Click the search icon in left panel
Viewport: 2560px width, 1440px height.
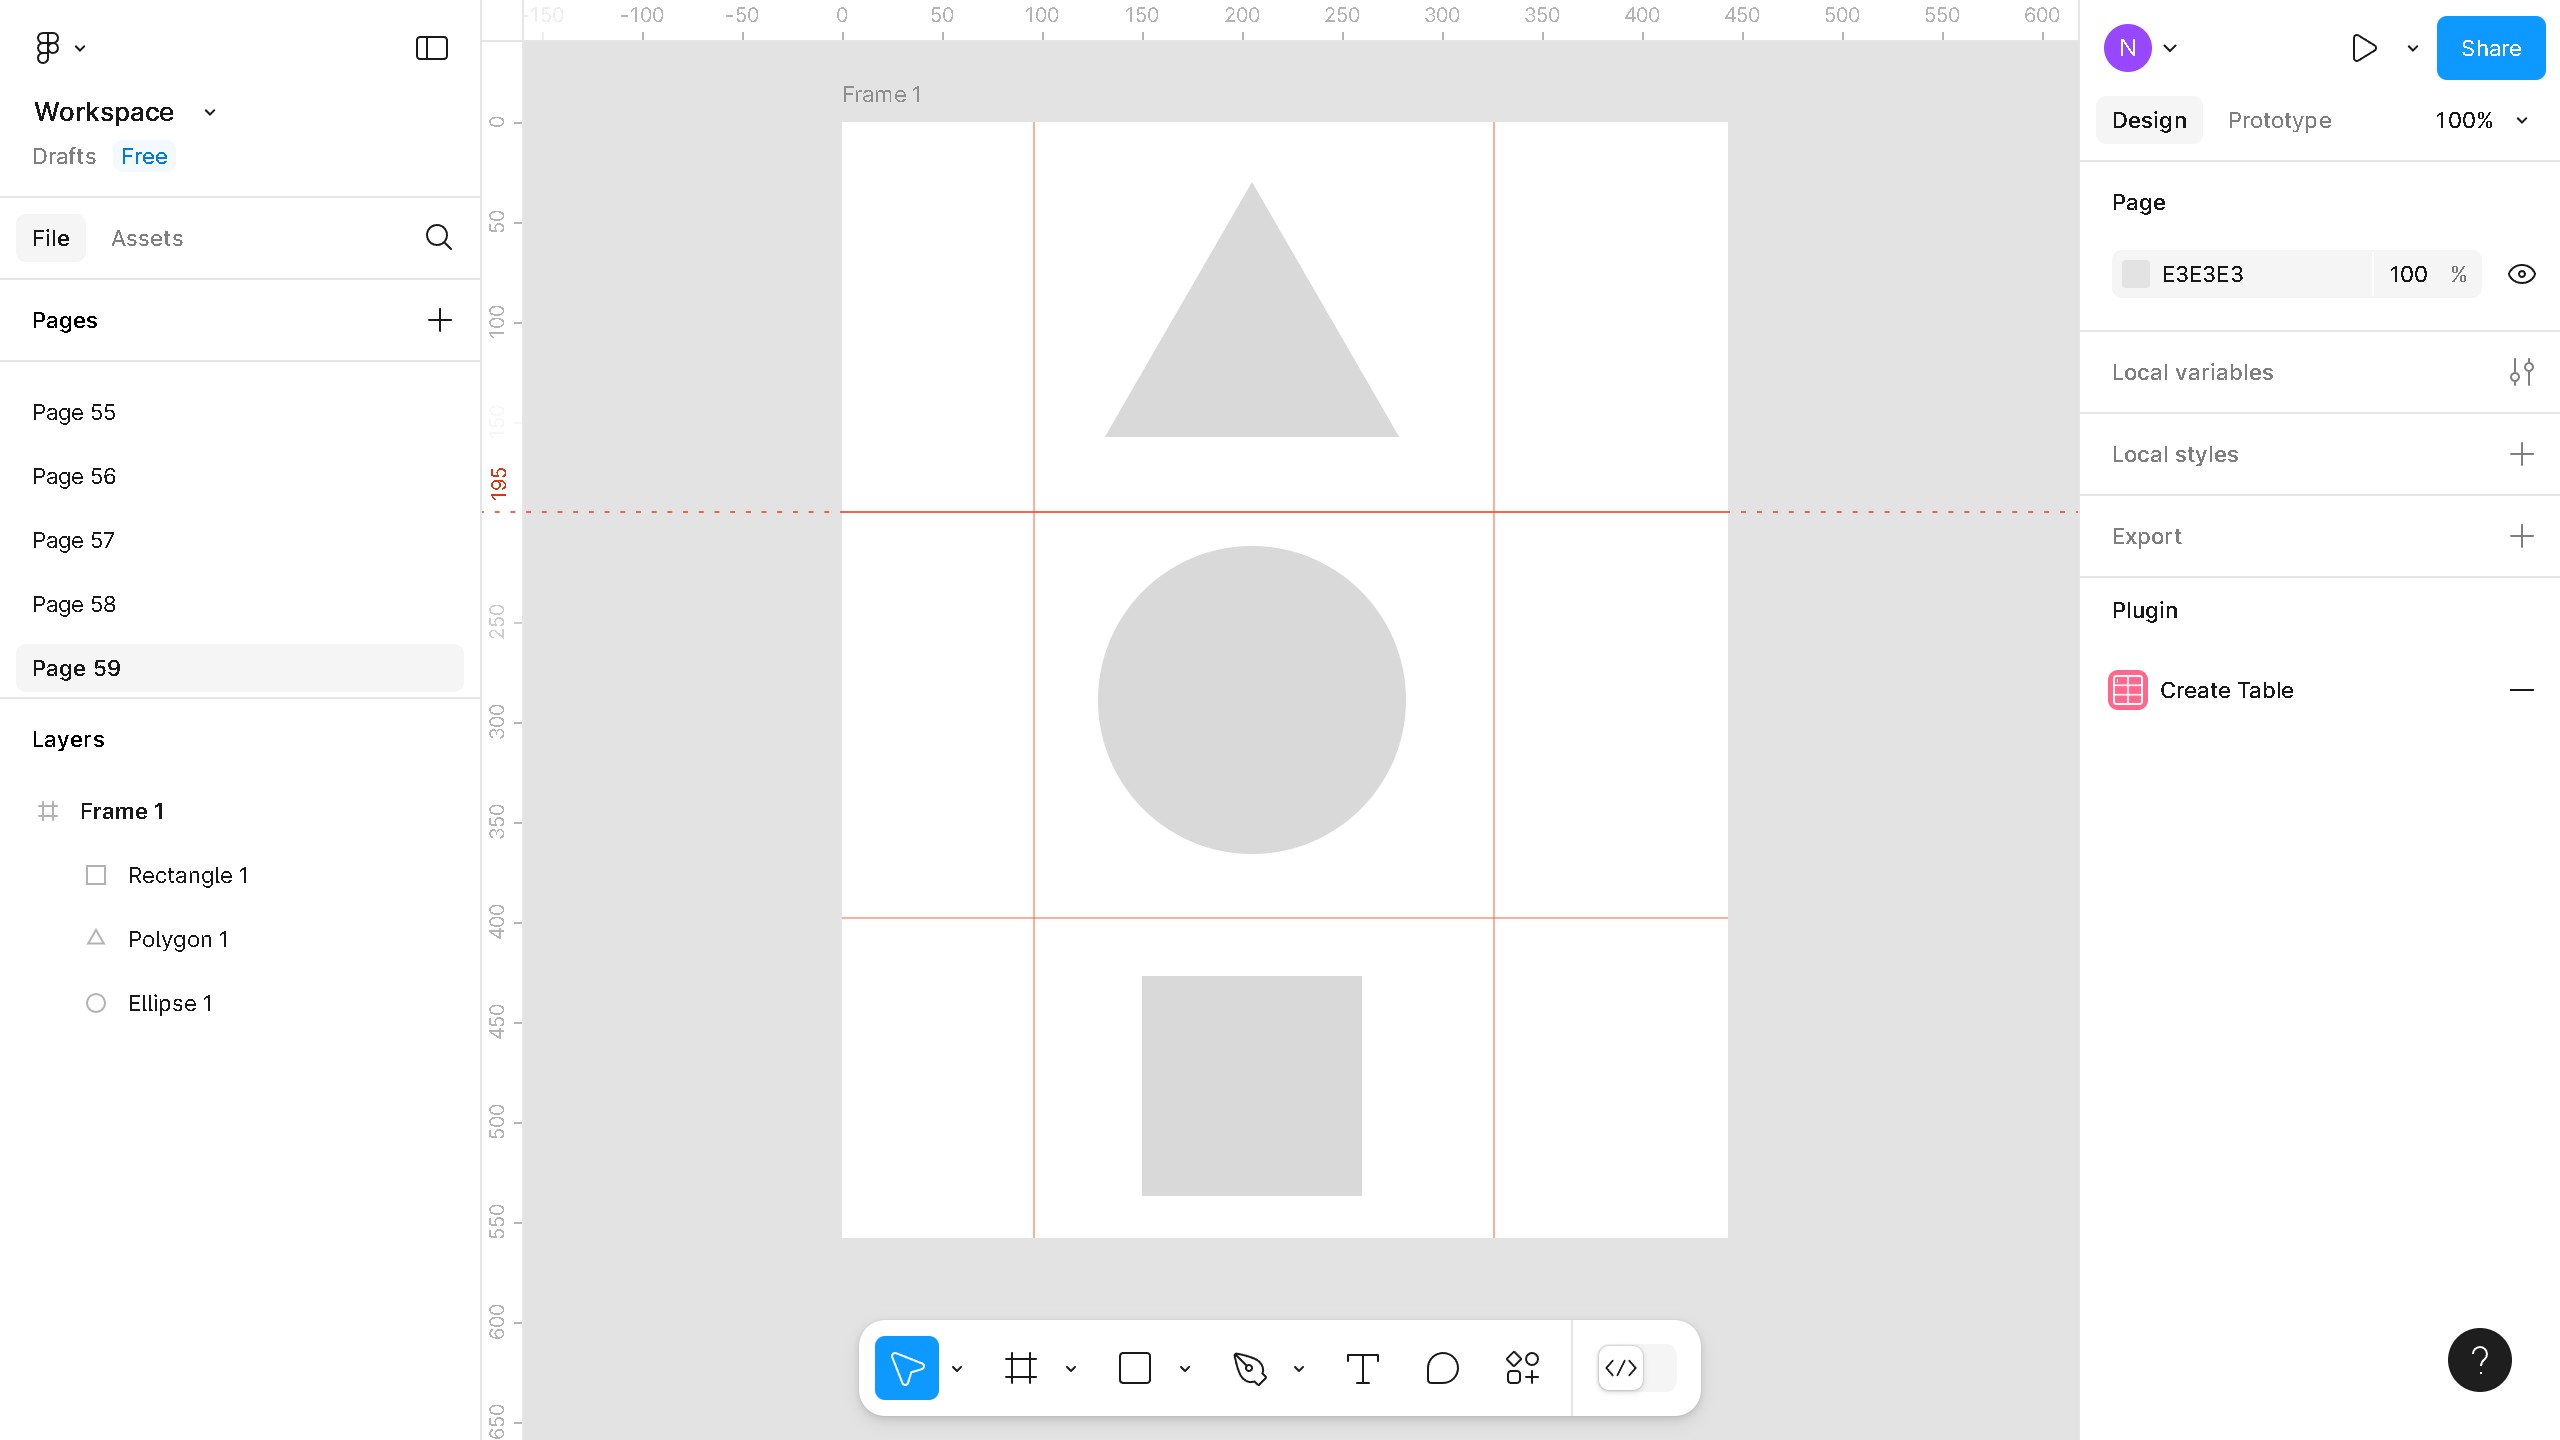click(438, 238)
